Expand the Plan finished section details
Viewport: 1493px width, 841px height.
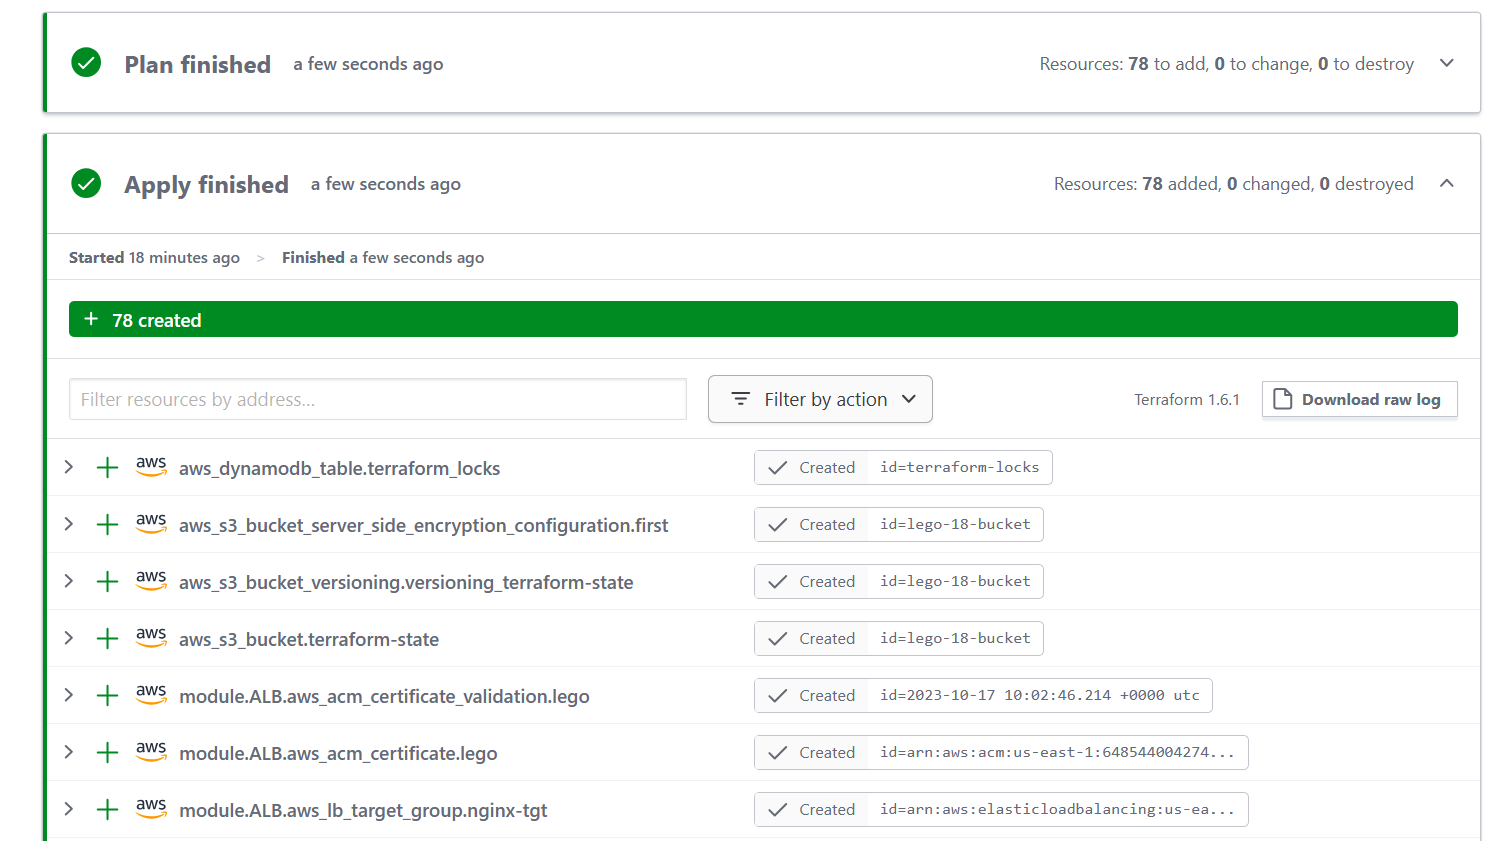[x=1447, y=62]
